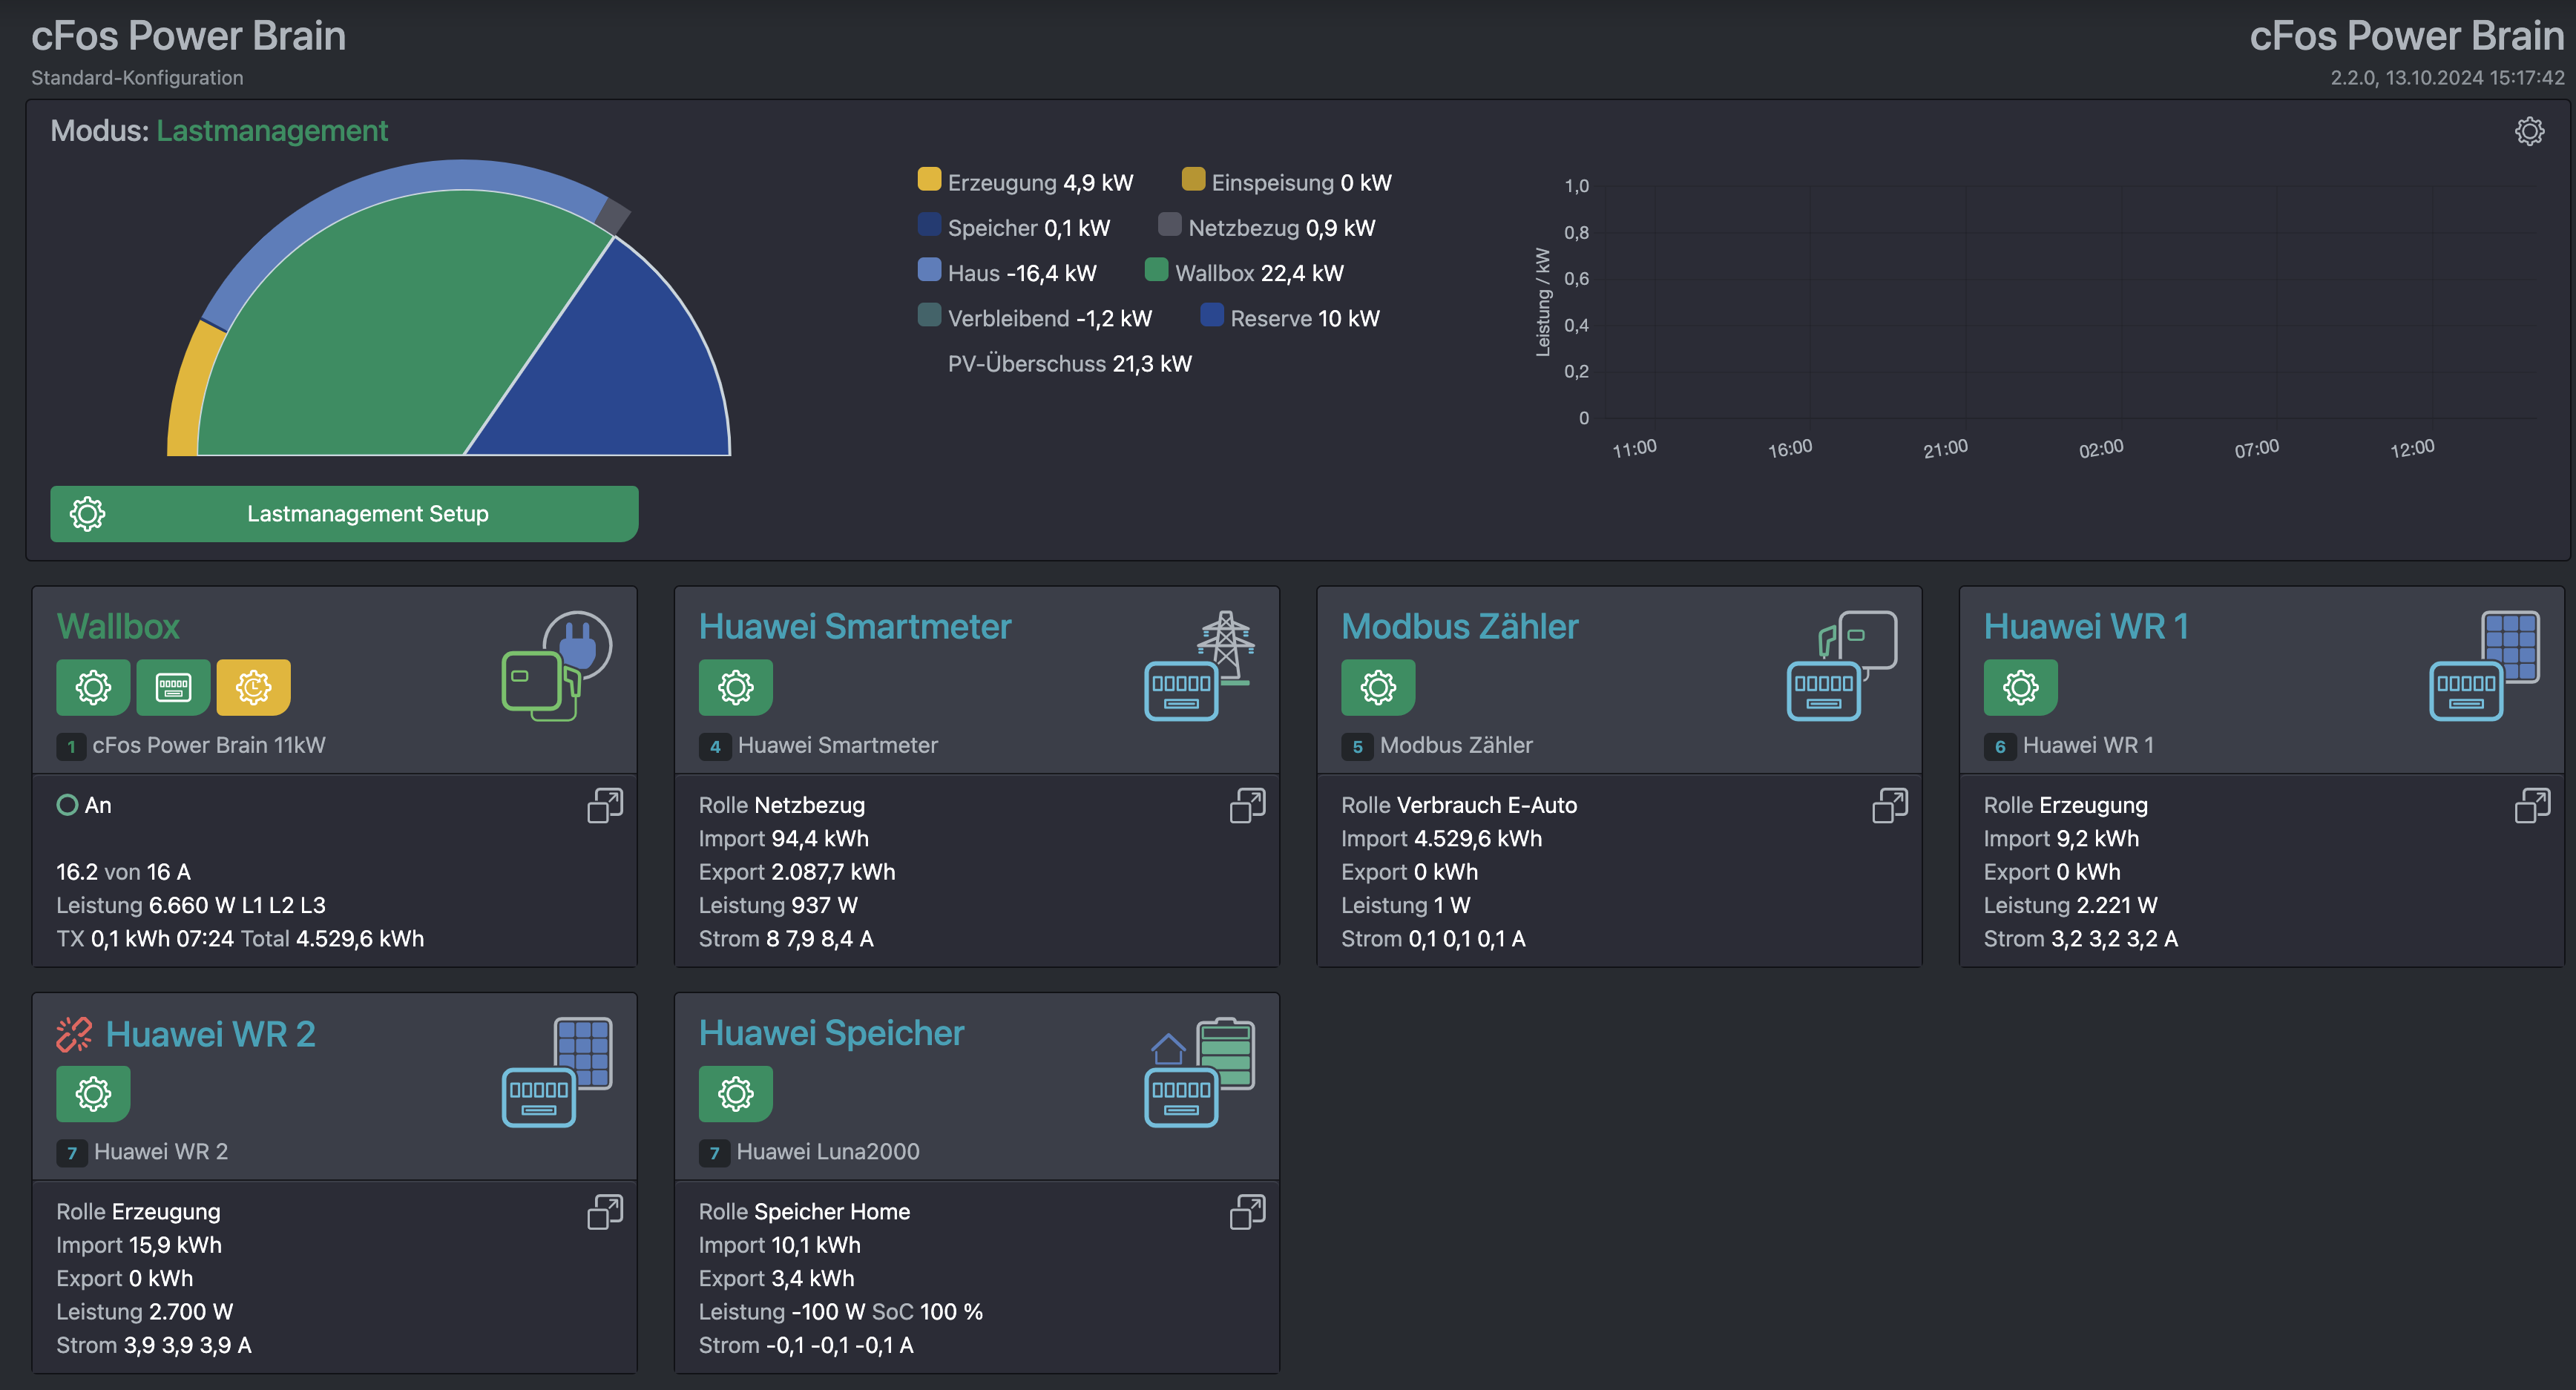Open Huawei WR 1 settings gear
The height and width of the screenshot is (1390, 2576).
[x=2020, y=687]
